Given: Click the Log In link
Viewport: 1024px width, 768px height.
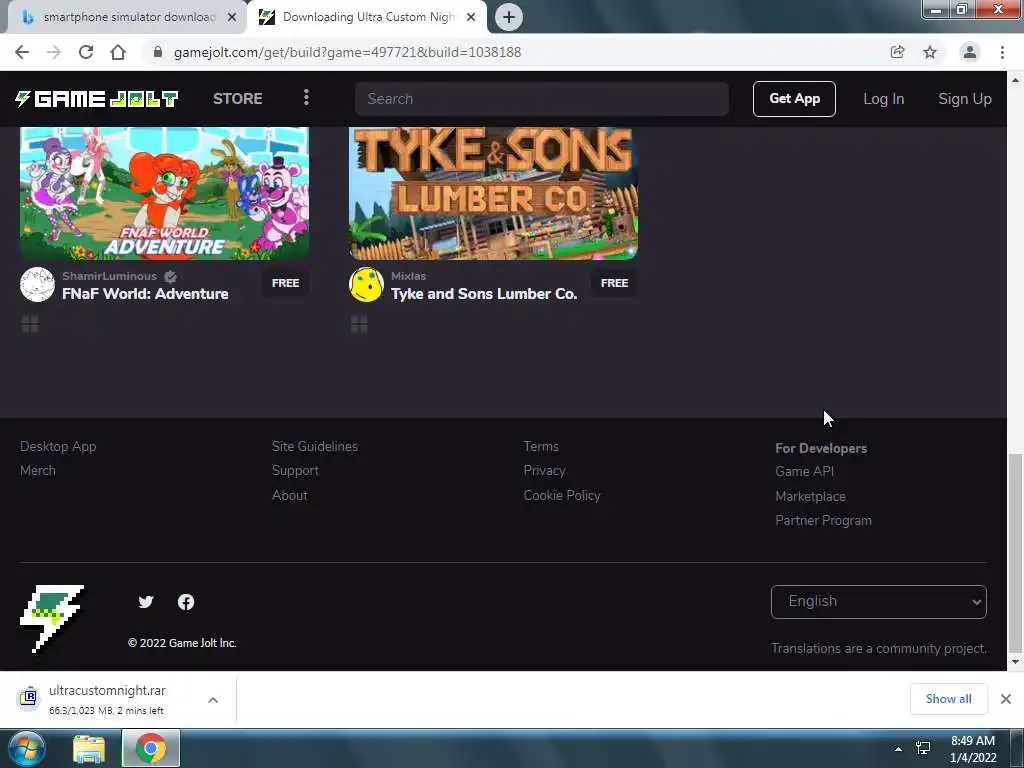Looking at the screenshot, I should (x=884, y=99).
